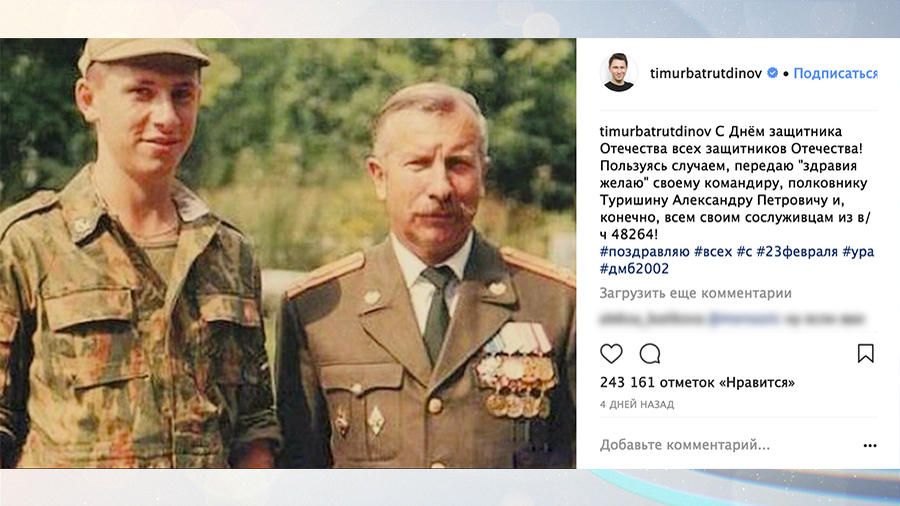Open the three-dot more options menu
The width and height of the screenshot is (900, 506).
(870, 445)
